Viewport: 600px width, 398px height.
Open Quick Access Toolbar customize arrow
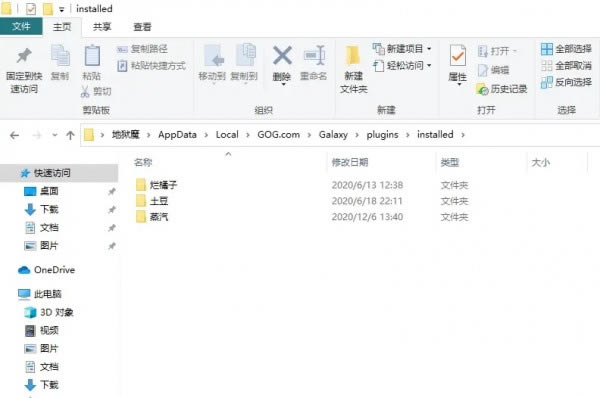[x=61, y=10]
